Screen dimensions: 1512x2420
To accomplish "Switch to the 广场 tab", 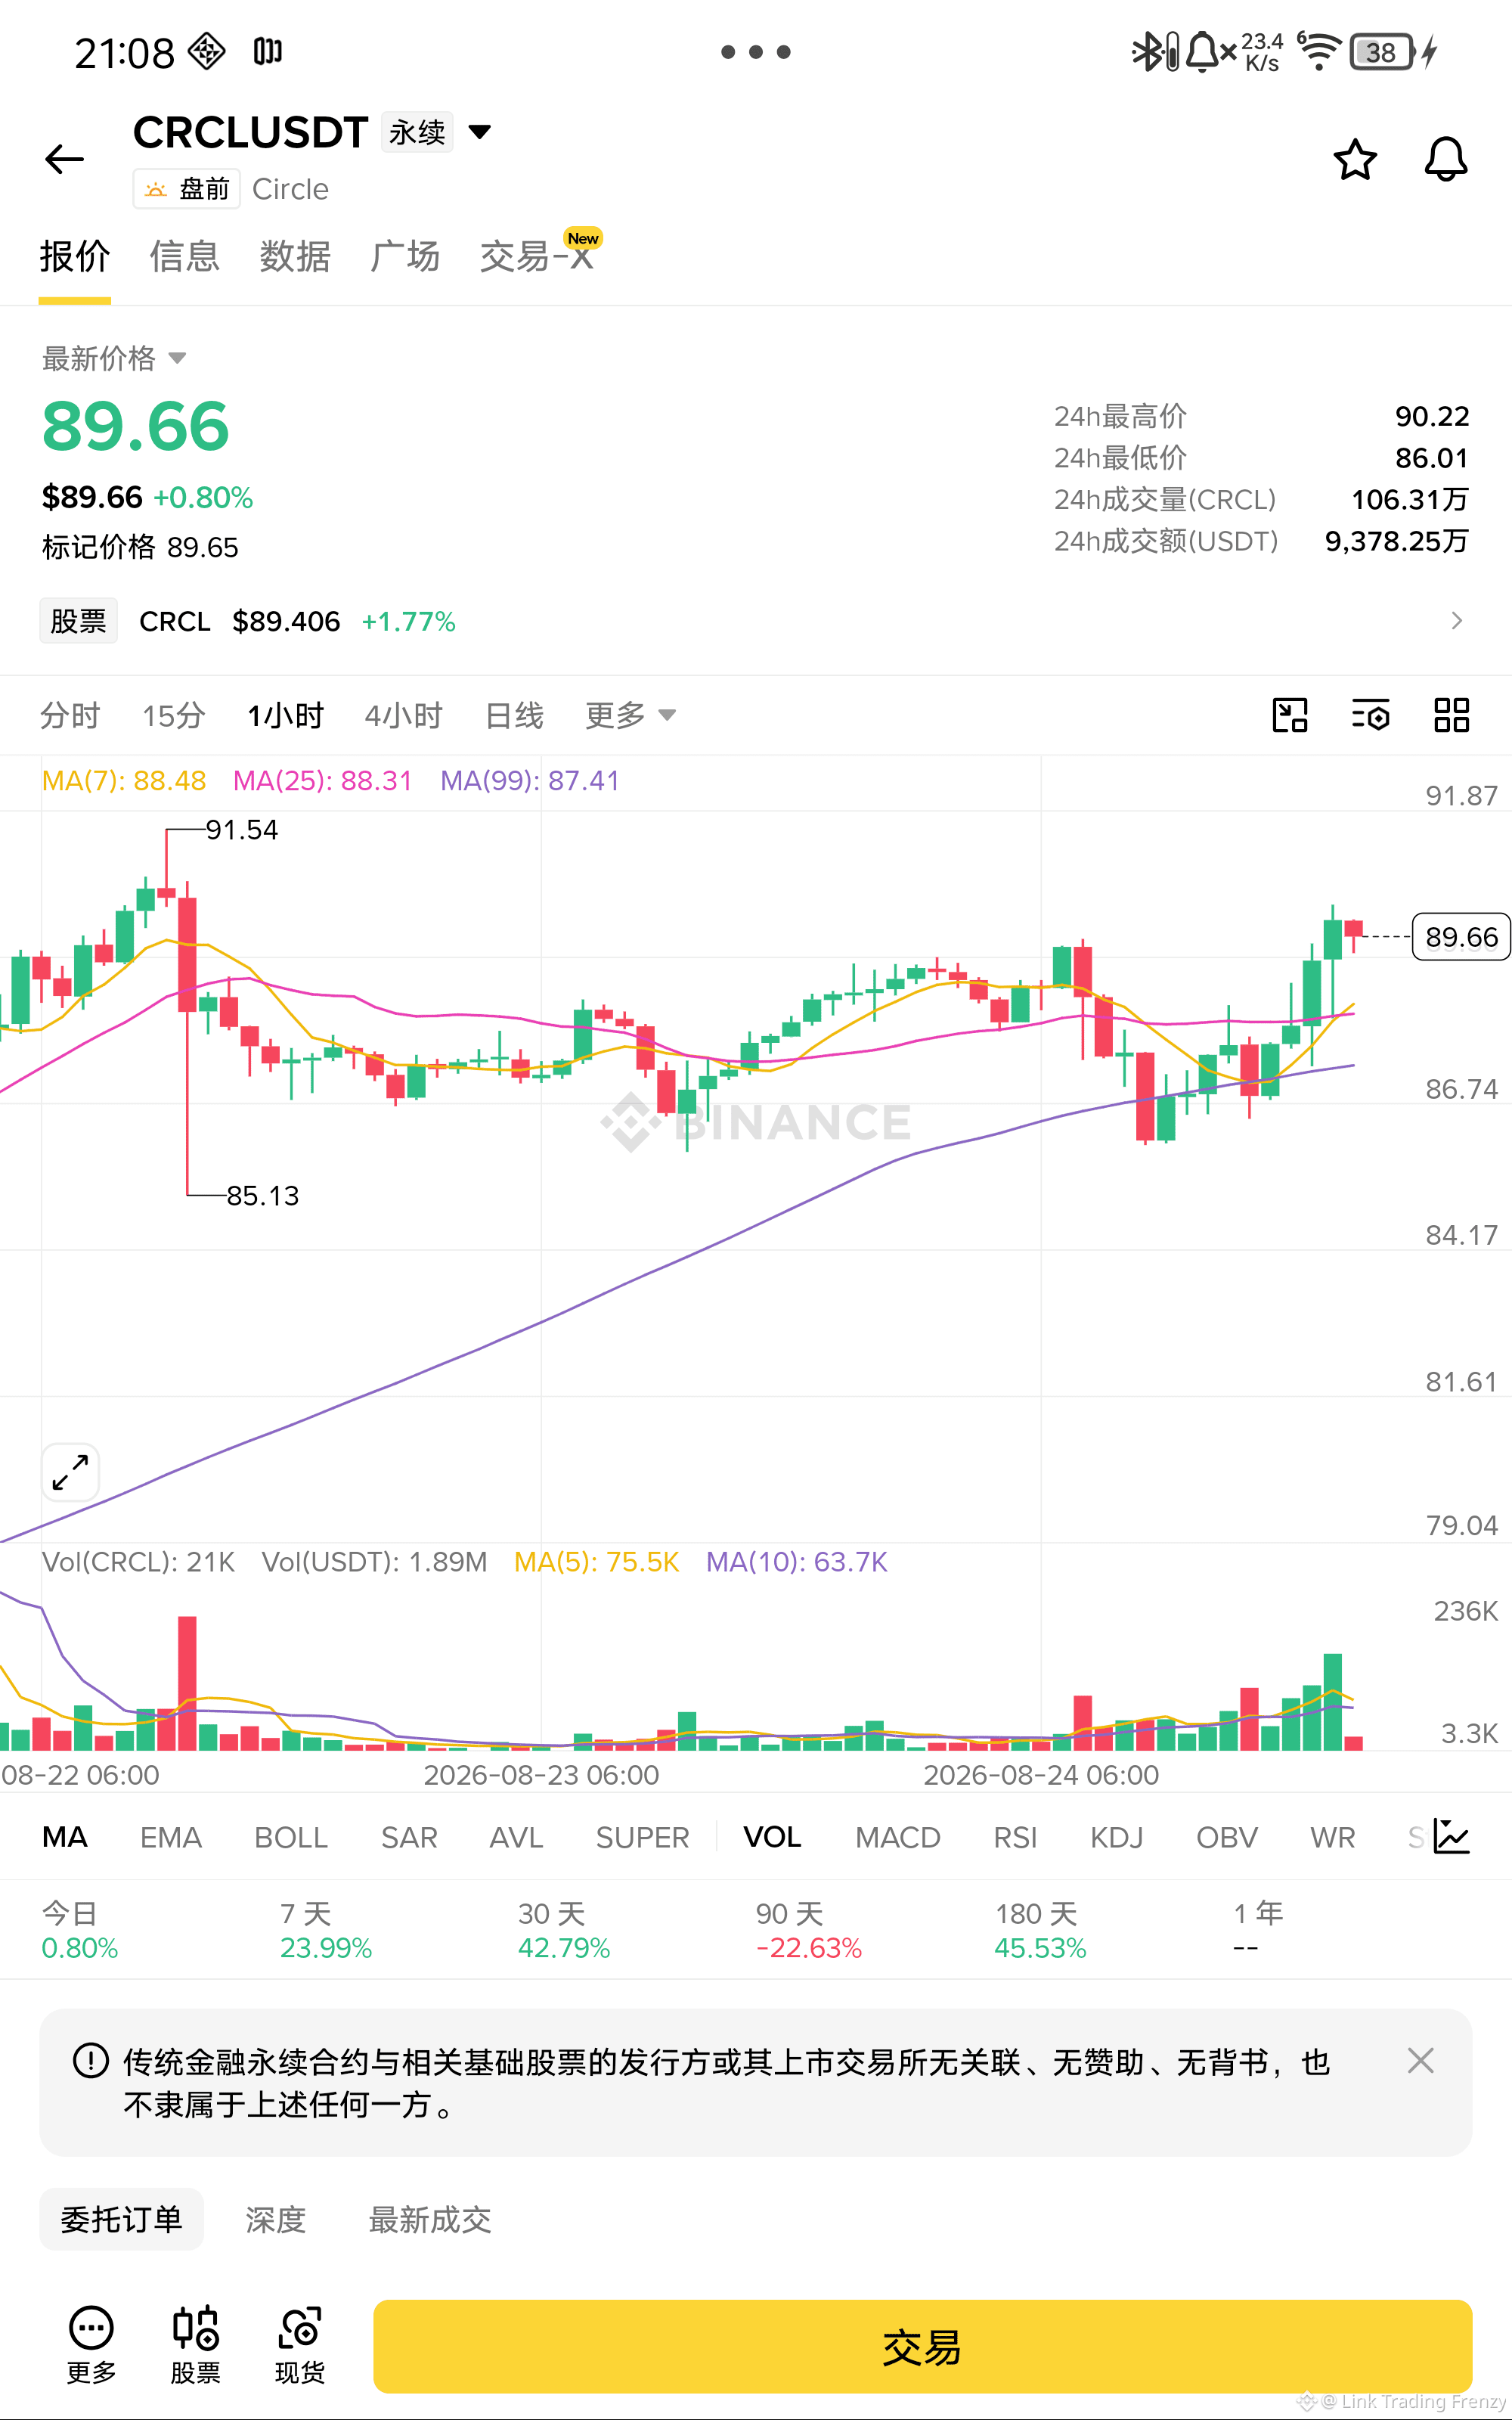I will (x=405, y=257).
